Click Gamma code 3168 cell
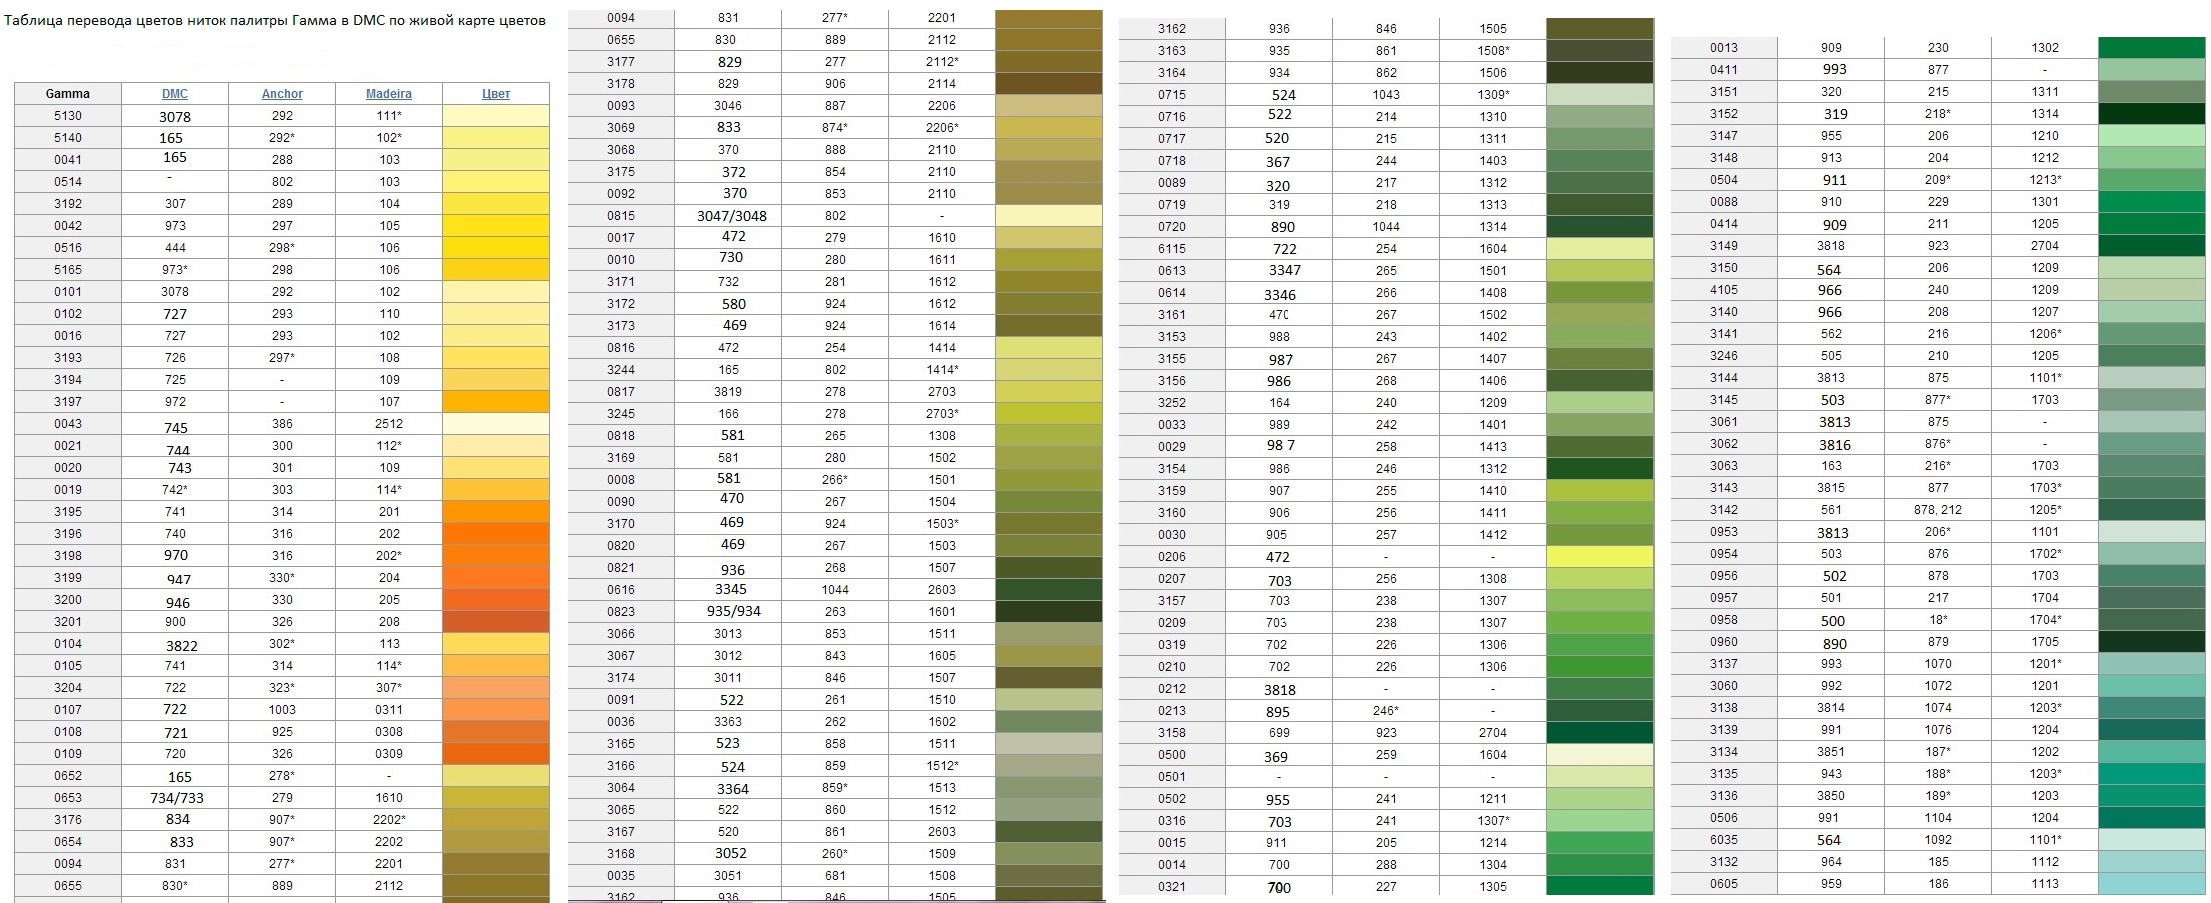2211x903 pixels. 621,854
